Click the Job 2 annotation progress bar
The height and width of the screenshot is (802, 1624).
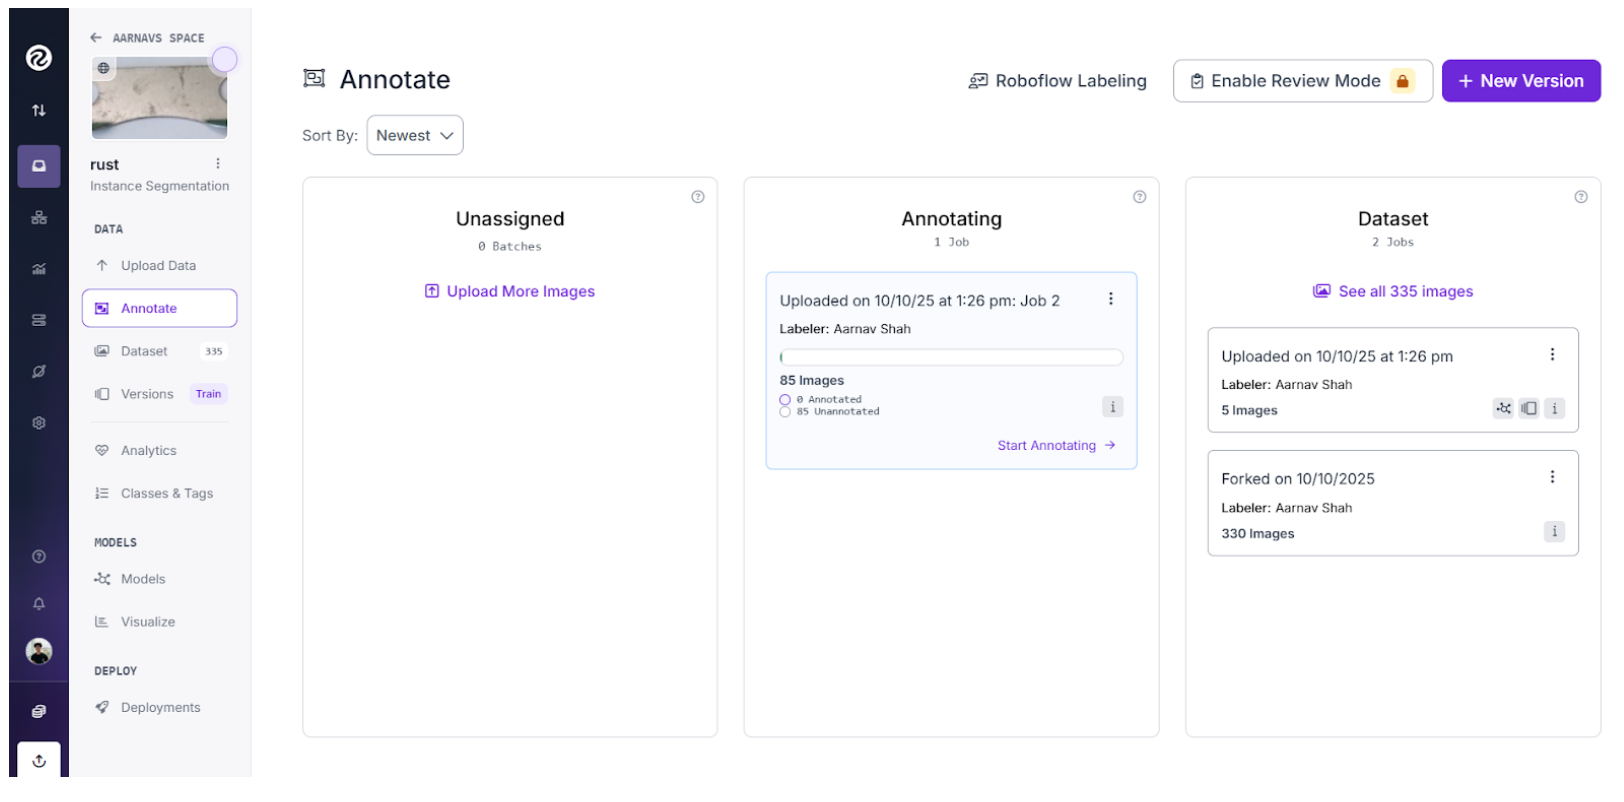click(x=951, y=357)
